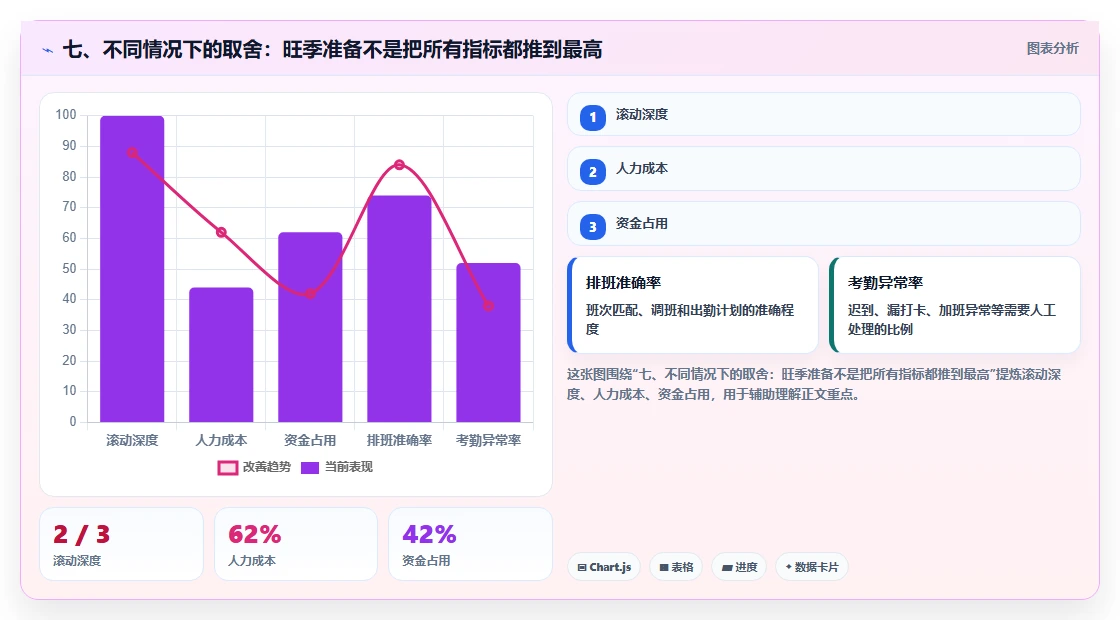1120x620 pixels.
Task: Toggle the 当前表现 legend swatch
Action: (x=309, y=468)
